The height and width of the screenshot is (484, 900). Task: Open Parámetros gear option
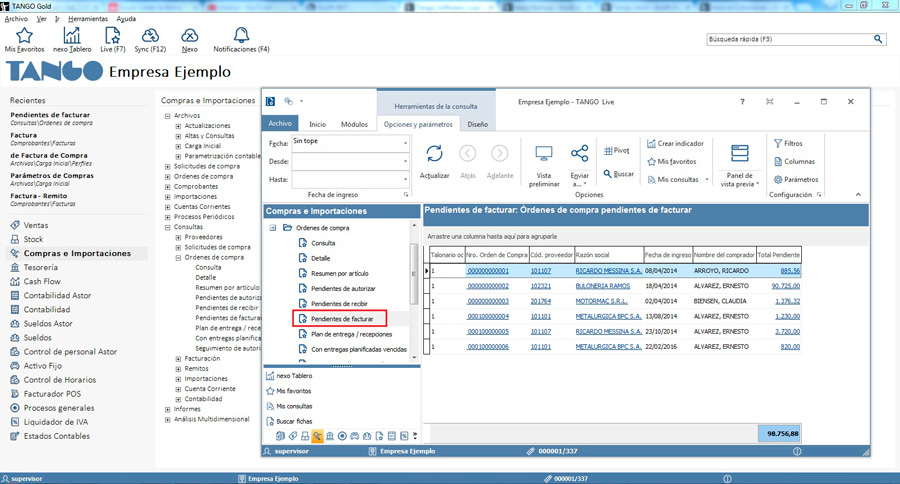[796, 180]
